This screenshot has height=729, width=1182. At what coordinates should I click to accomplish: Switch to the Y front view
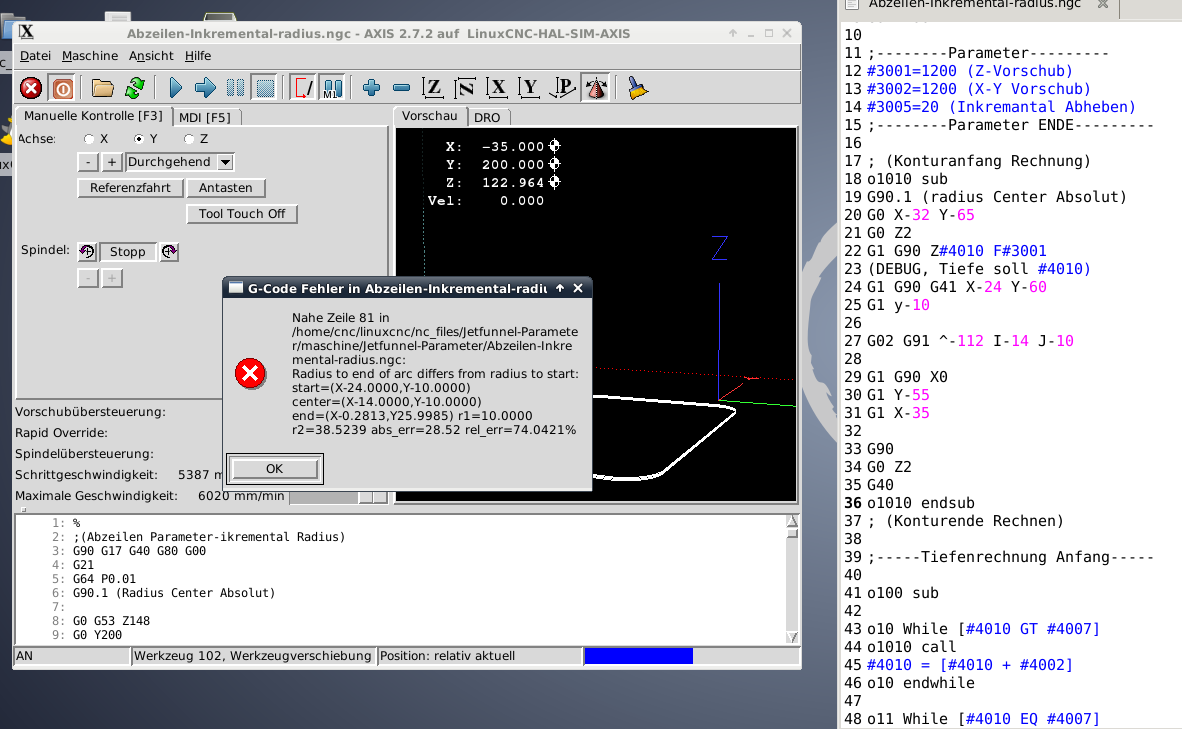point(530,88)
